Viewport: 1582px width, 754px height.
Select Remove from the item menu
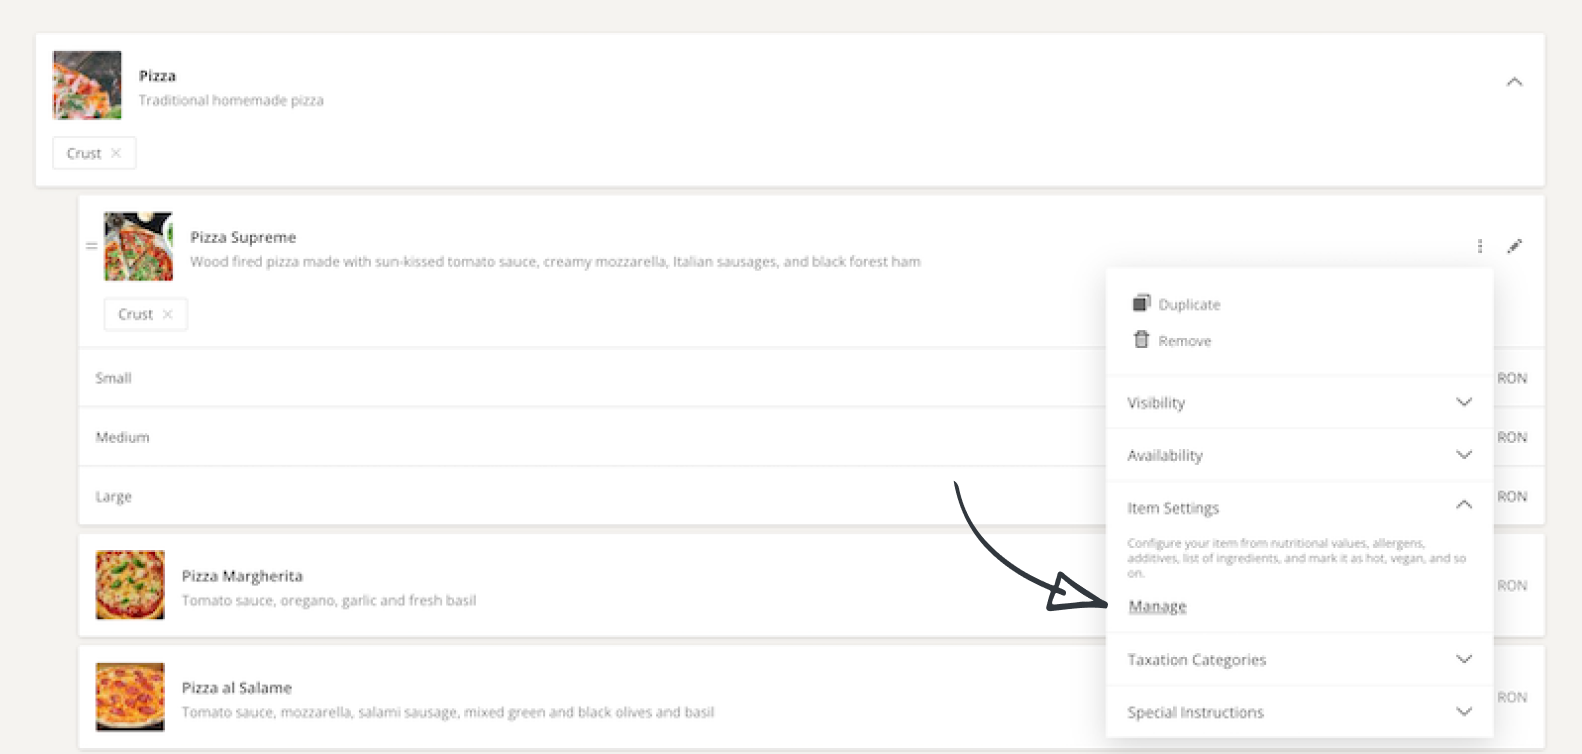[1184, 341]
